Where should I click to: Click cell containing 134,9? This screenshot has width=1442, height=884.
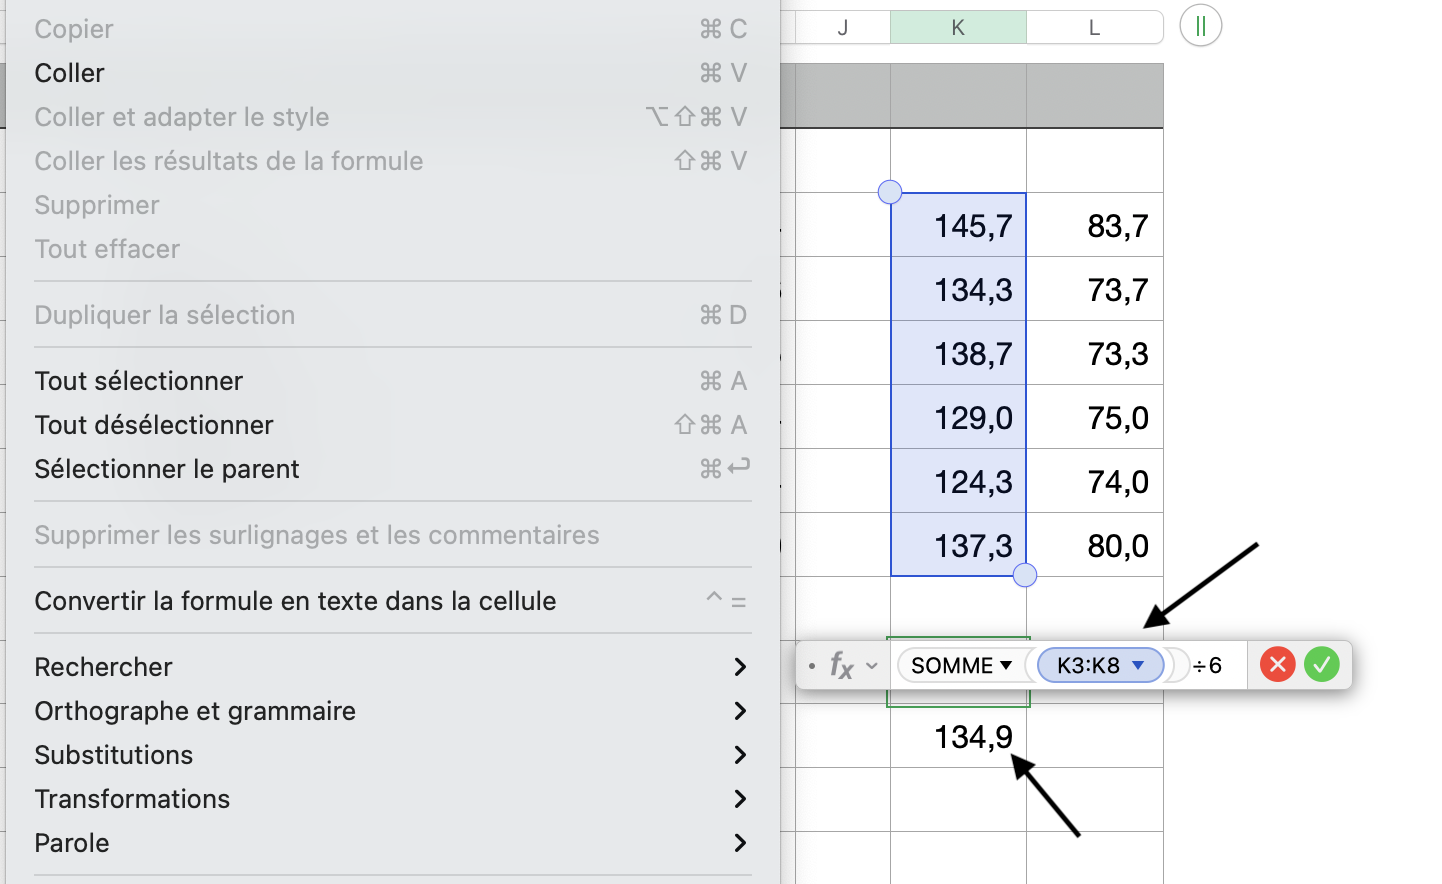click(958, 737)
